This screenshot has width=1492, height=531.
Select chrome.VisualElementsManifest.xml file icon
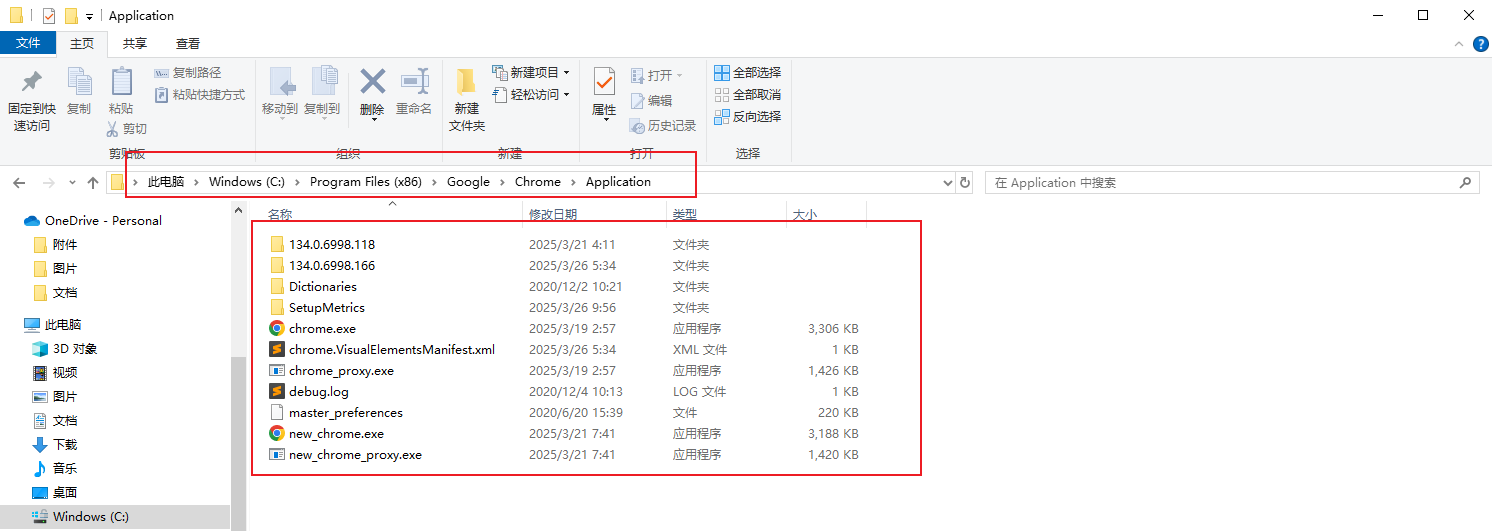[x=277, y=349]
